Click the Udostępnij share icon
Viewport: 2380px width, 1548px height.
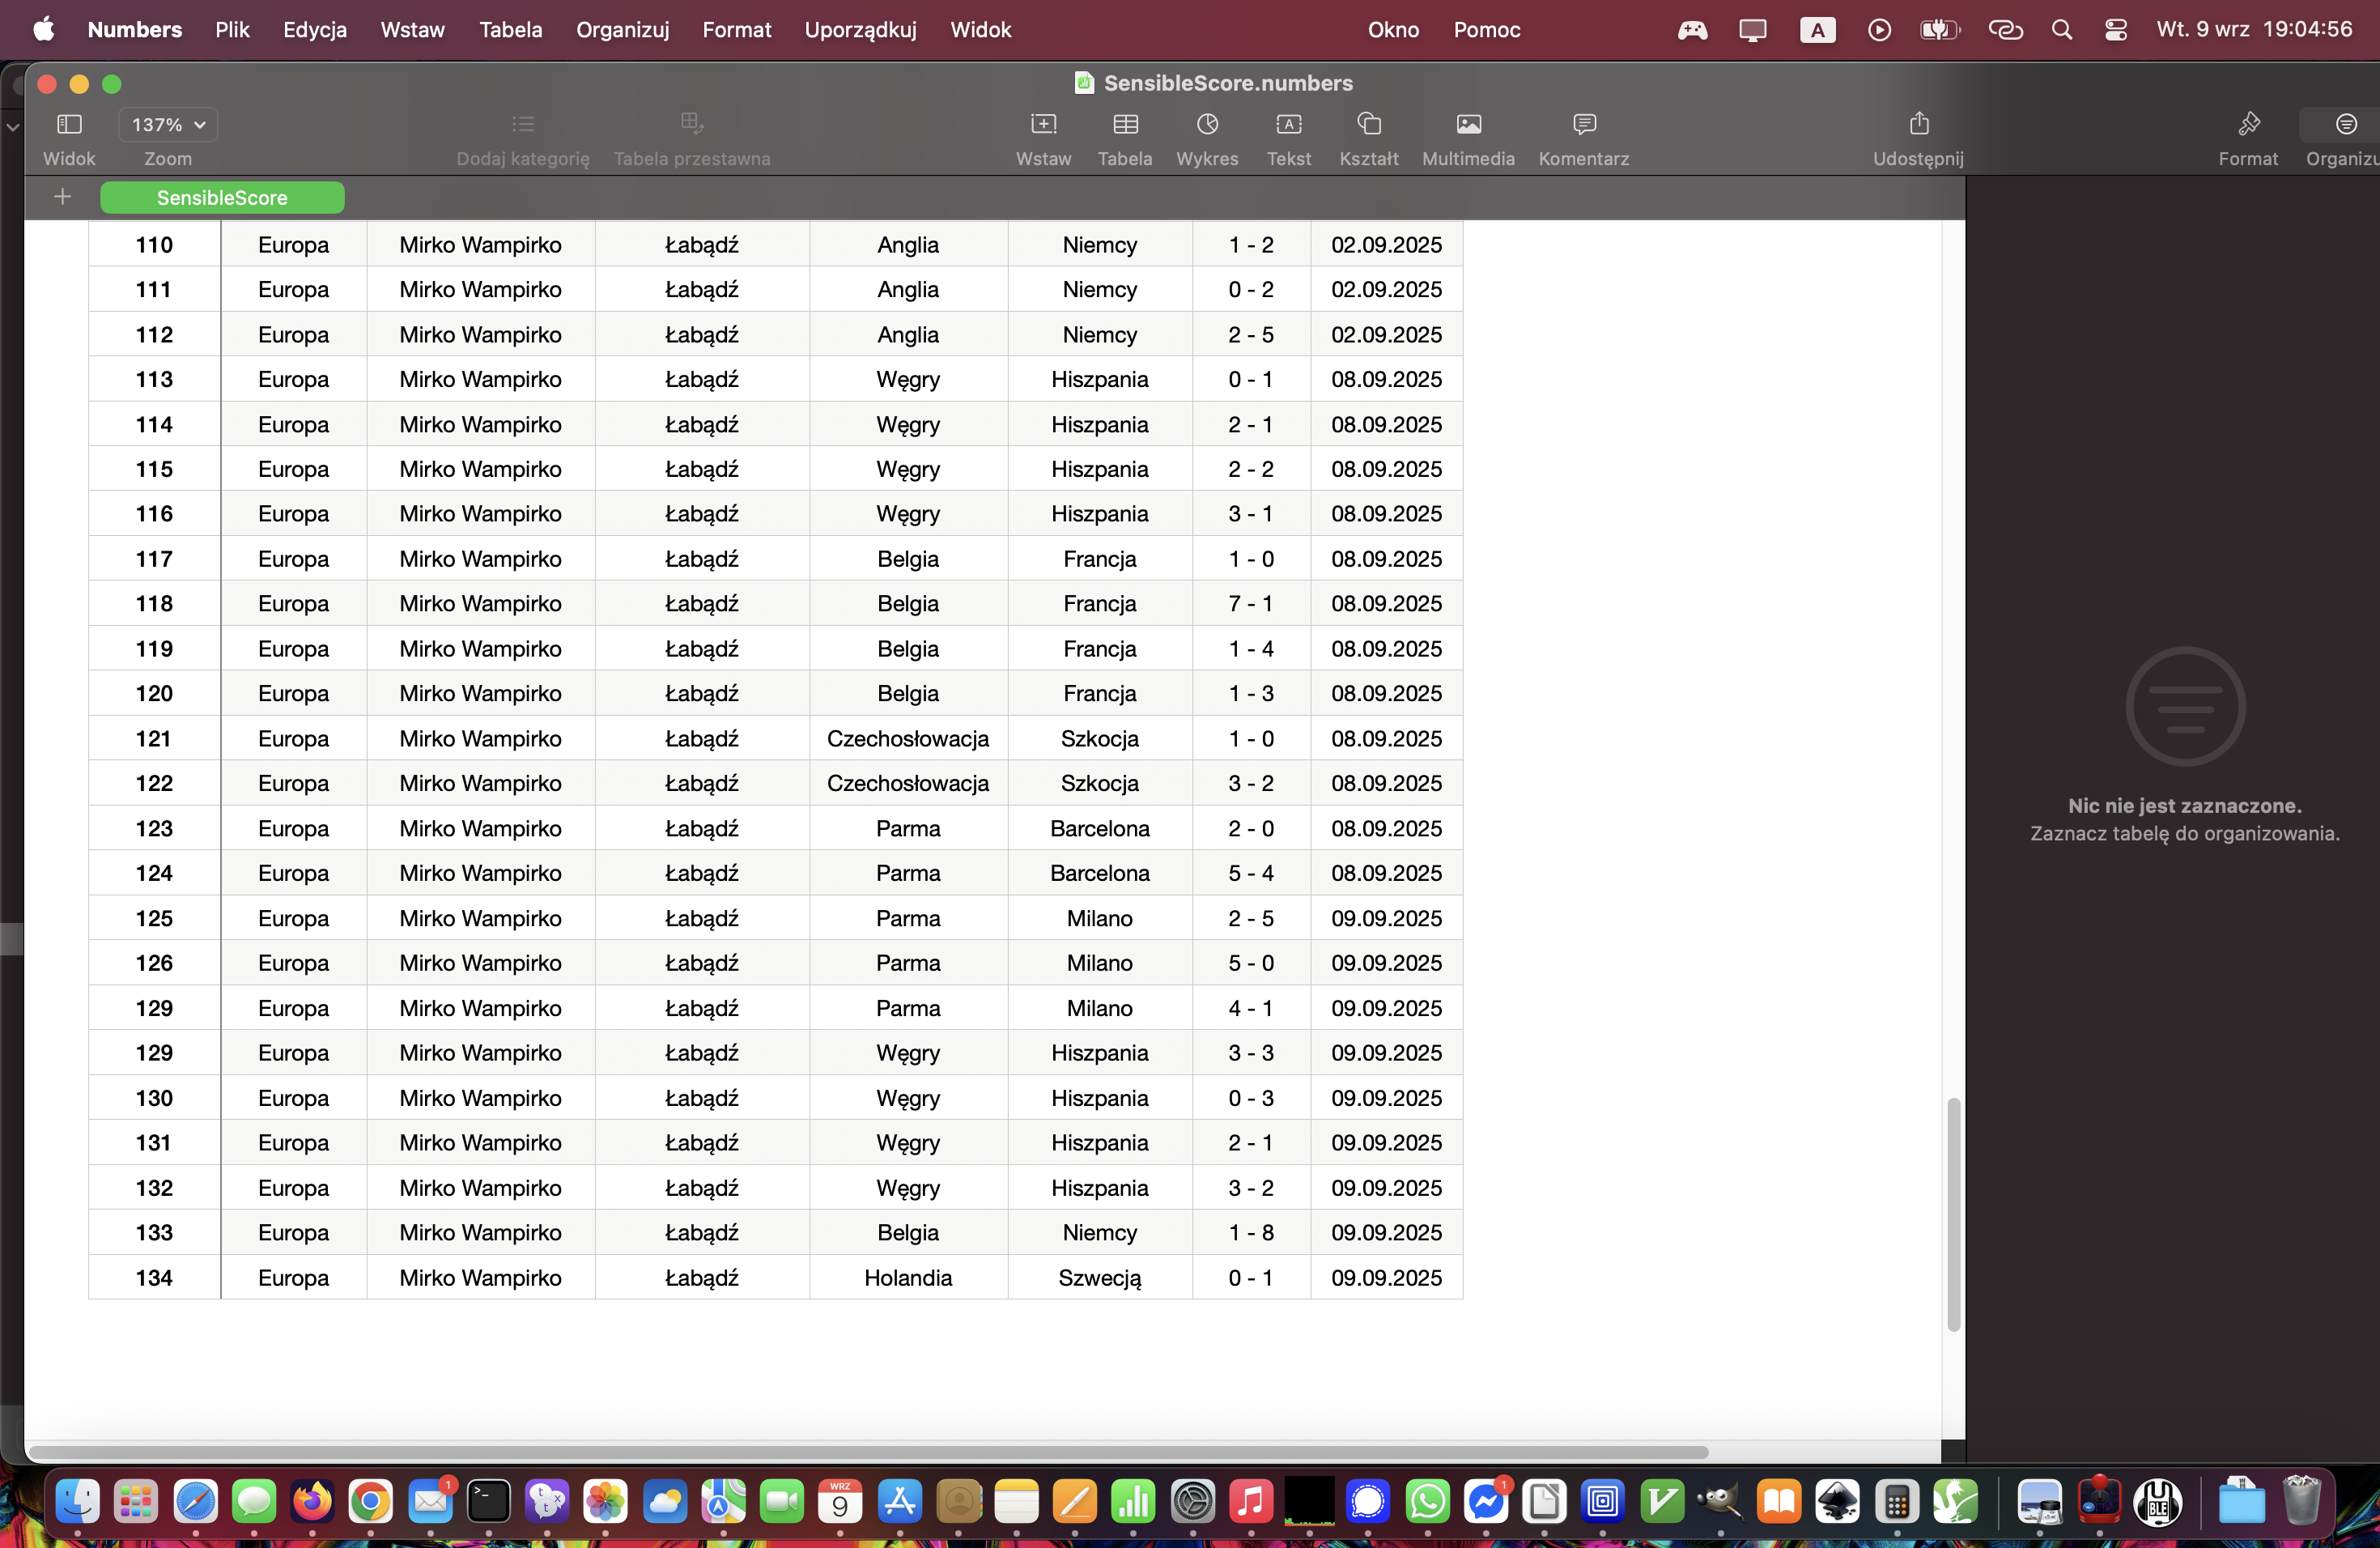pyautogui.click(x=1917, y=124)
